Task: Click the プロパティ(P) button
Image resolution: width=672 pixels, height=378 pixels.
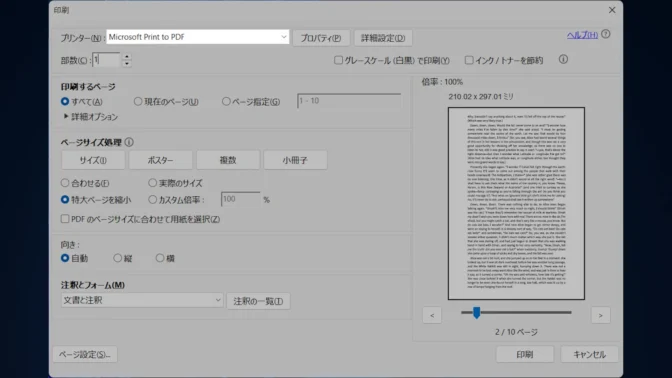Action: [x=321, y=38]
